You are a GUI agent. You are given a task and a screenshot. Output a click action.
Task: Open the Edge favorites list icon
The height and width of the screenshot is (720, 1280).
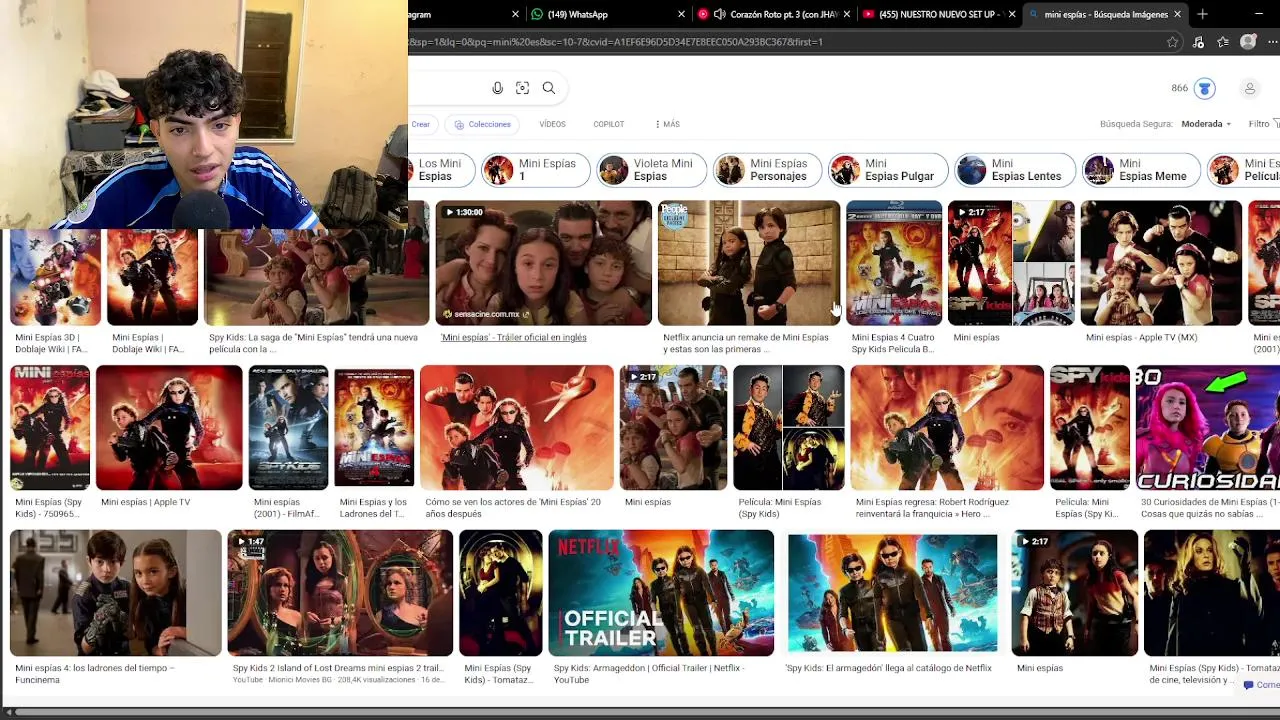pos(1223,42)
